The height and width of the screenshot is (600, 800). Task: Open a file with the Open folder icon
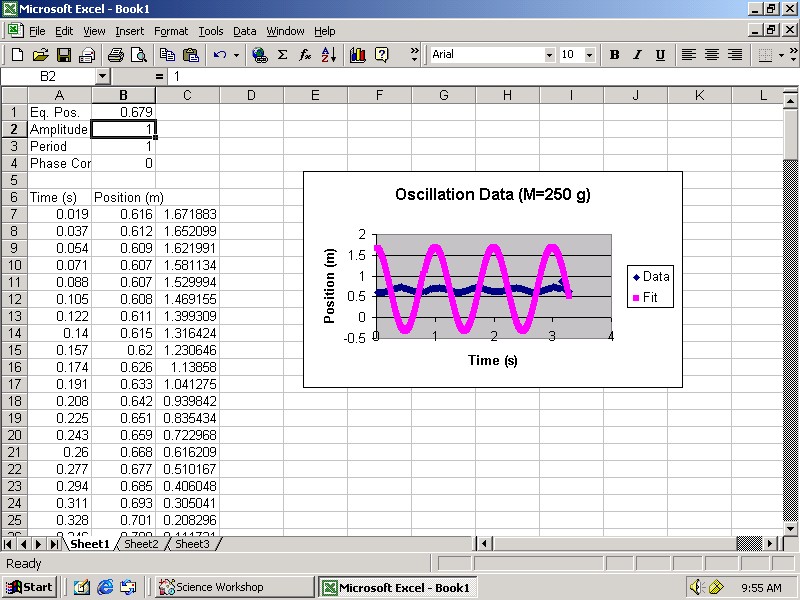[x=40, y=55]
